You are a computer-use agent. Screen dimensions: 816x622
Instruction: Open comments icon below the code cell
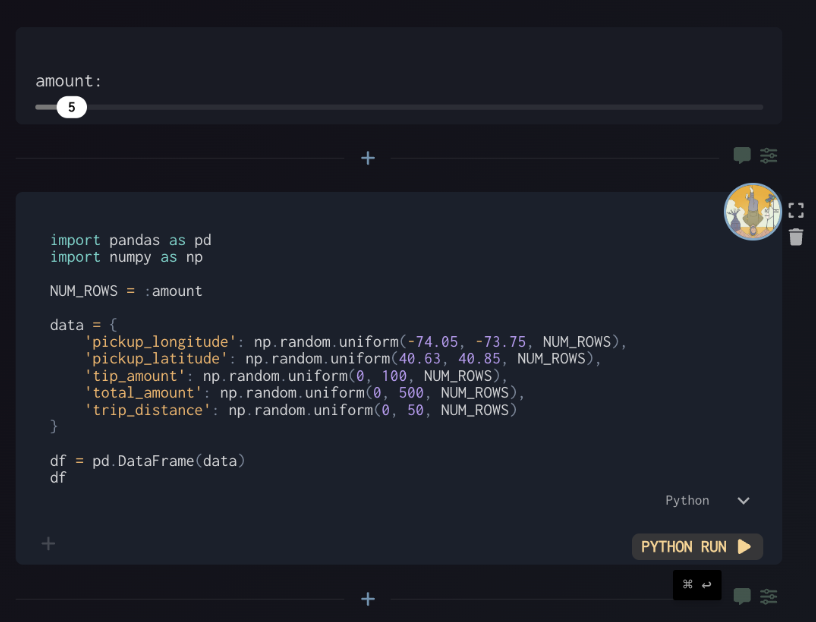[x=742, y=596]
